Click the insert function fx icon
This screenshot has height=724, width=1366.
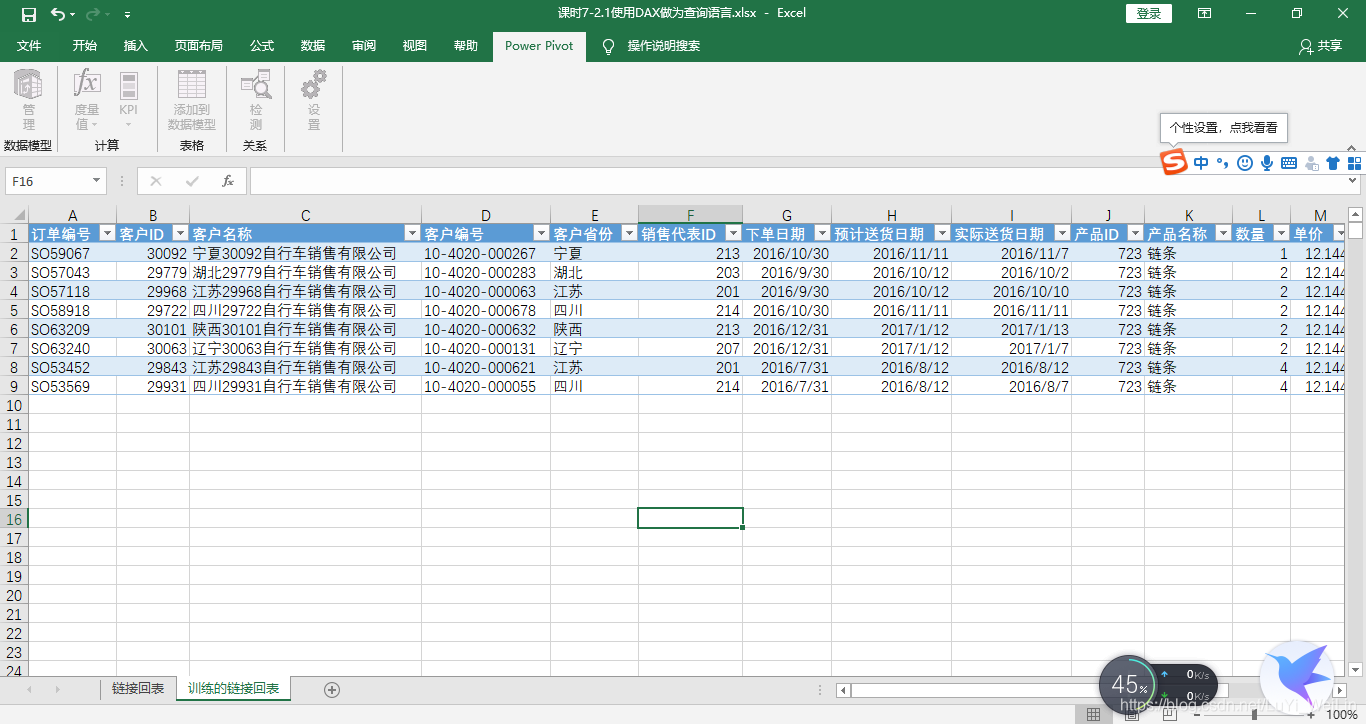click(x=228, y=181)
